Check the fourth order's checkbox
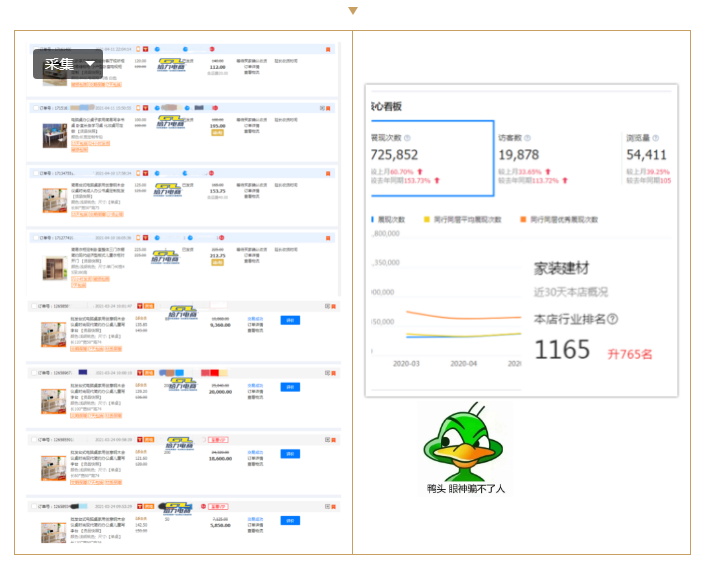The width and height of the screenshot is (704, 561). coord(36,238)
